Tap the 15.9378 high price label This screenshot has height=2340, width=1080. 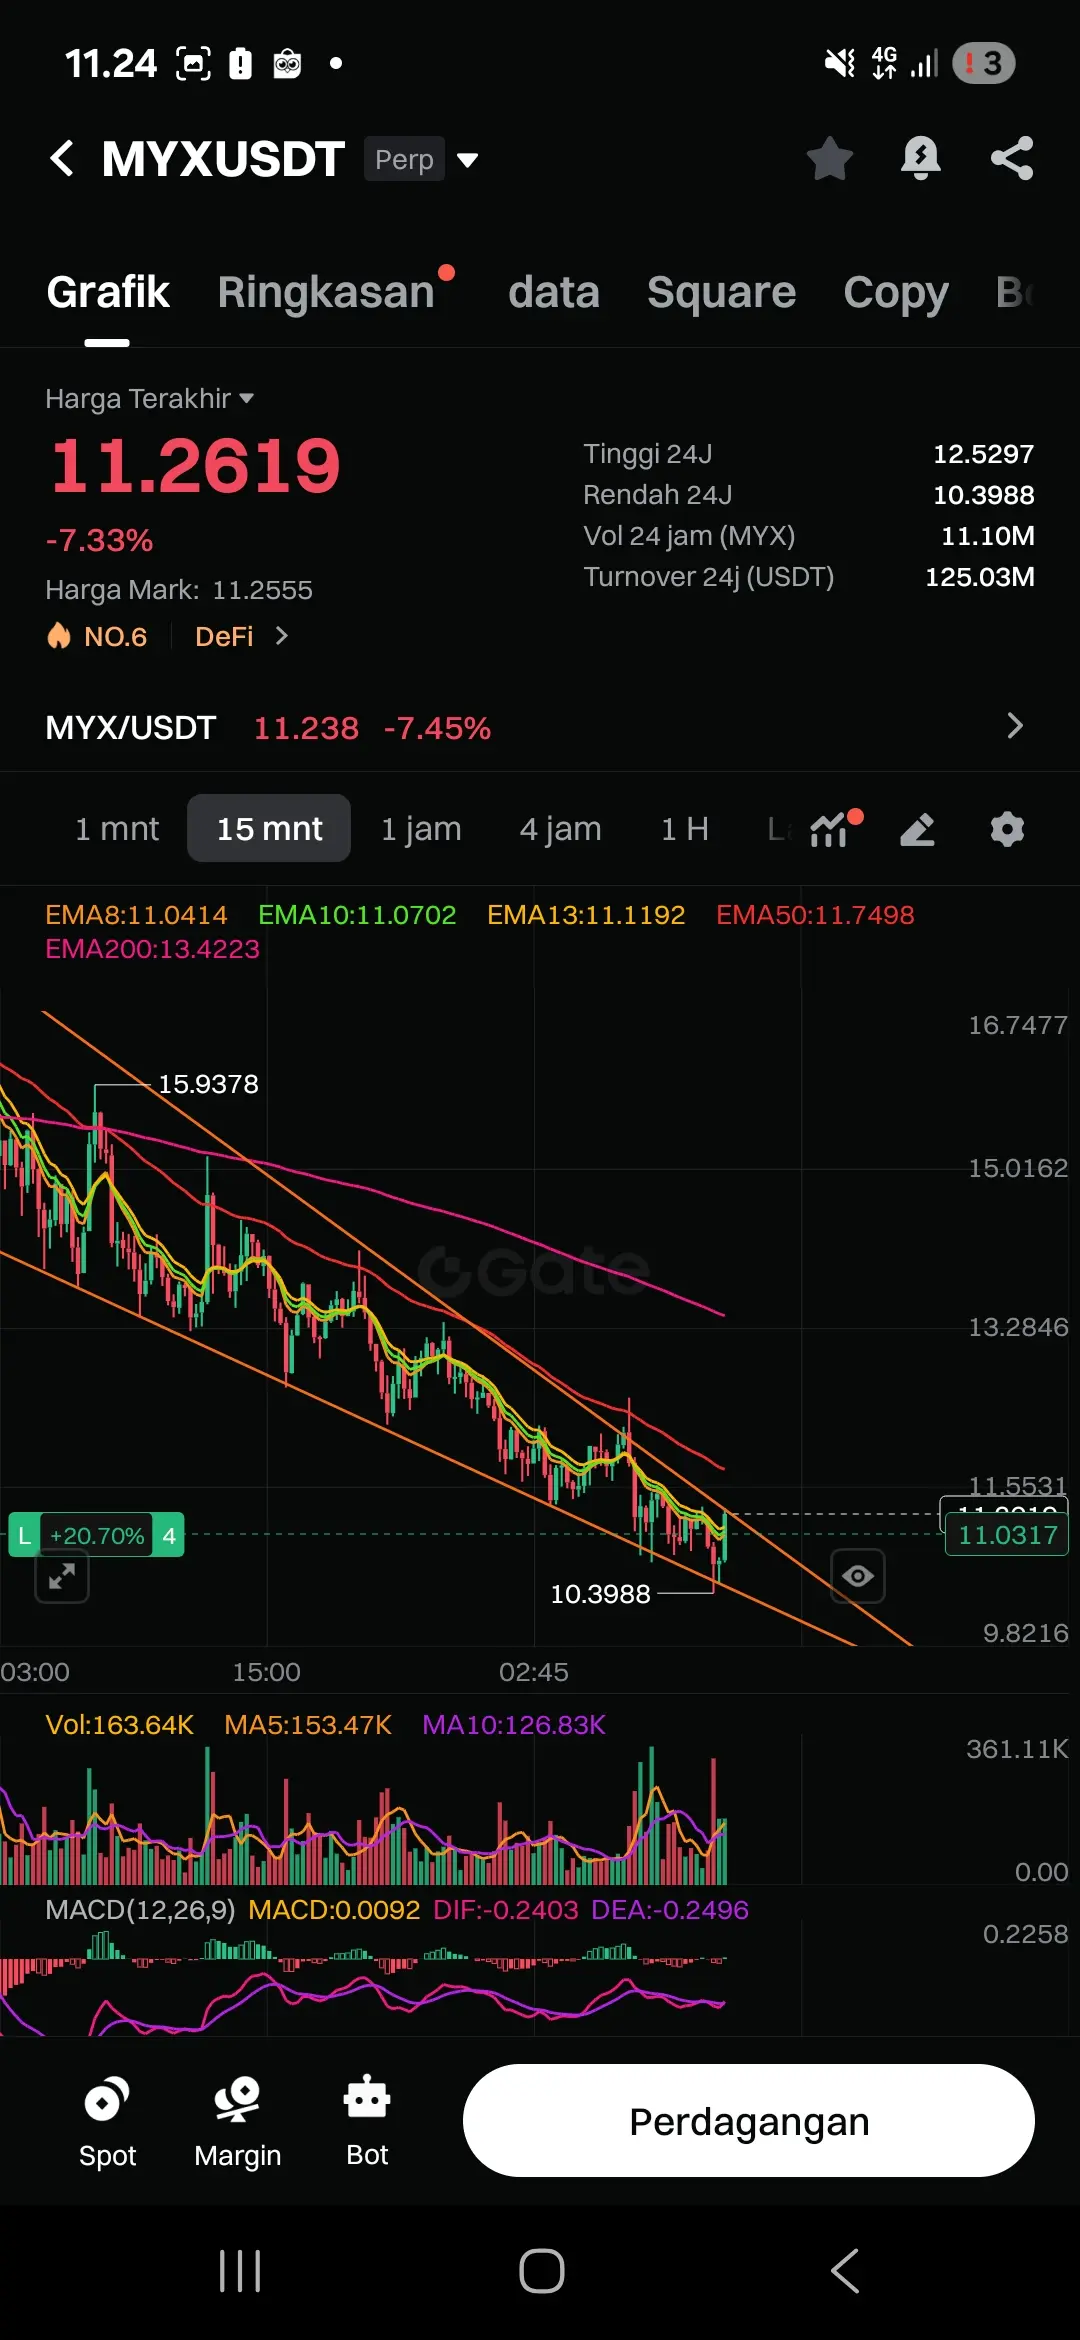208,1084
